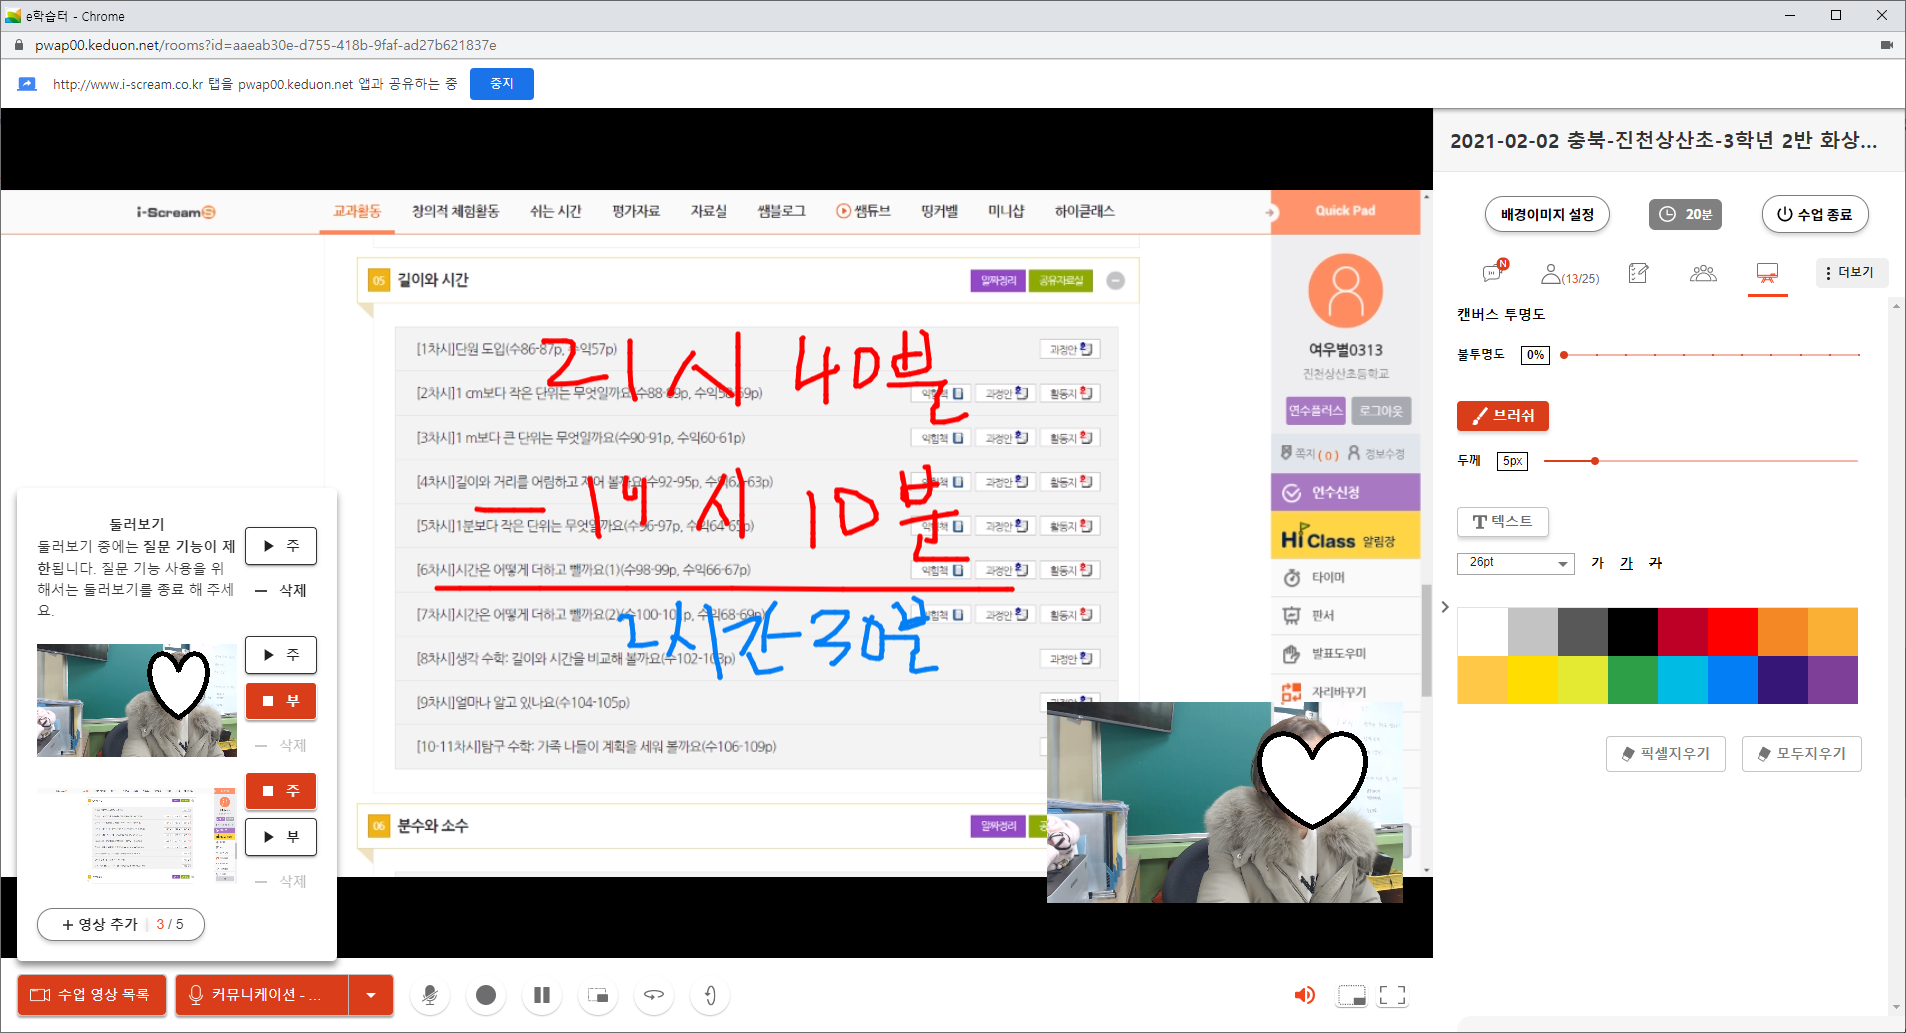Open the 창의적 체험활동 menu tab
This screenshot has width=1906, height=1033.
point(455,211)
